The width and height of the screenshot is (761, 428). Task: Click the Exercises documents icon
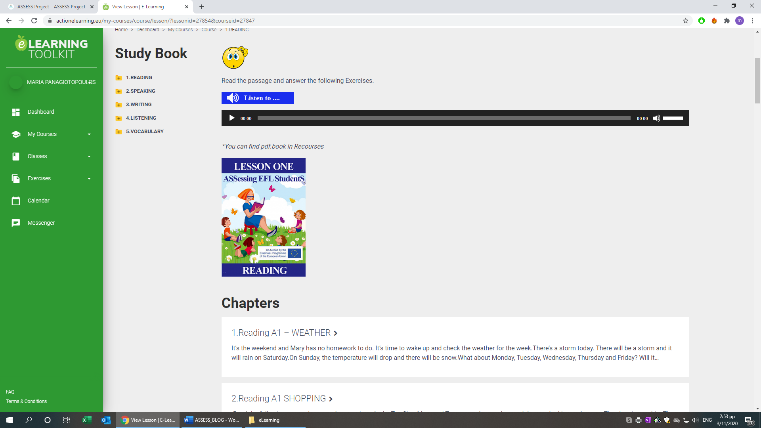(16, 179)
